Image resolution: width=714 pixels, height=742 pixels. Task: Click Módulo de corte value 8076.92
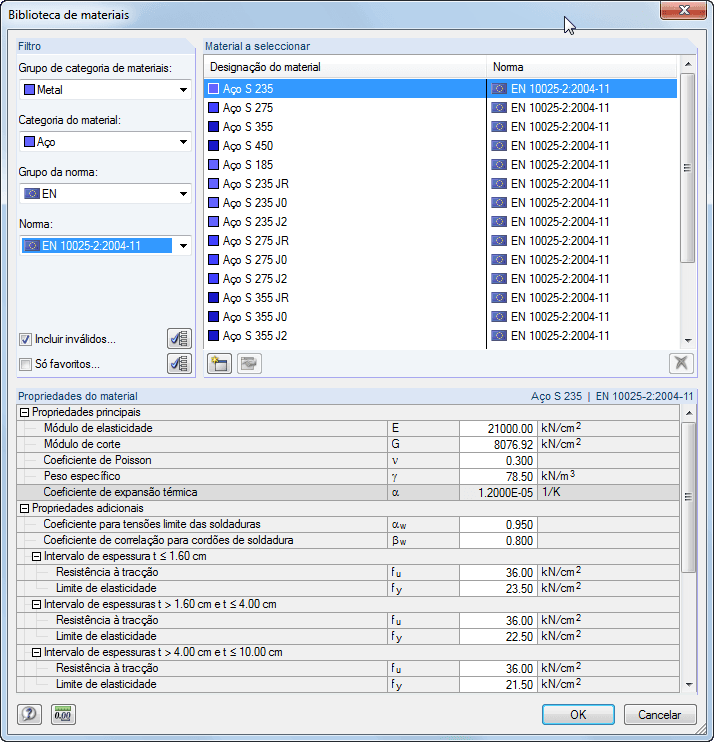coord(498,444)
